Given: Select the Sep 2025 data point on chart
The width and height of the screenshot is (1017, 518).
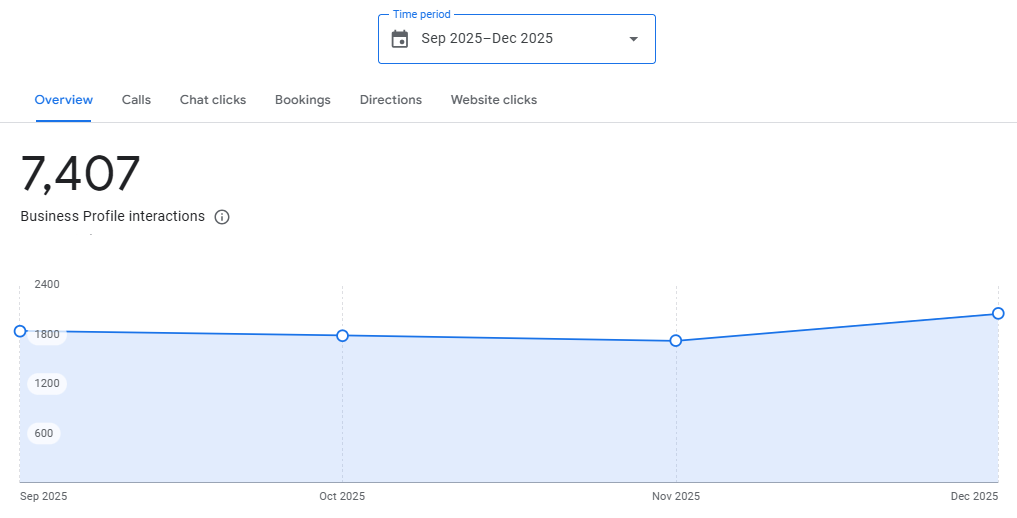Looking at the screenshot, I should pos(20,331).
